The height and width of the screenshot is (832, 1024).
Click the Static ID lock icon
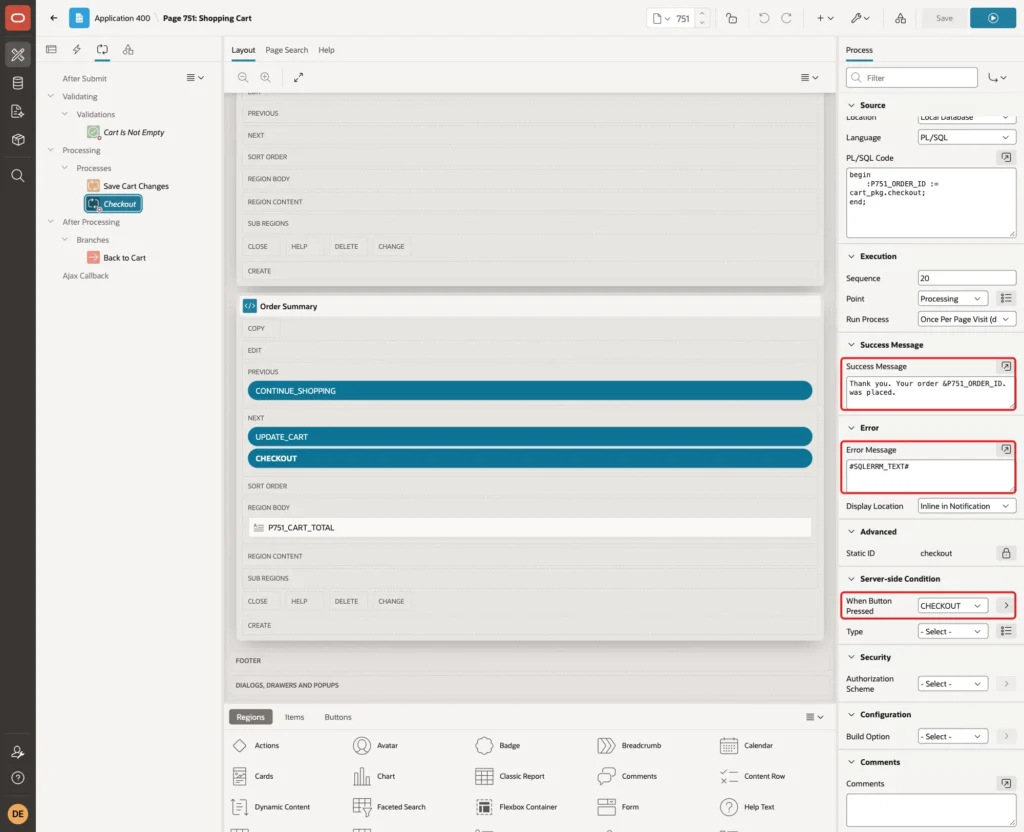pyautogui.click(x=1006, y=553)
